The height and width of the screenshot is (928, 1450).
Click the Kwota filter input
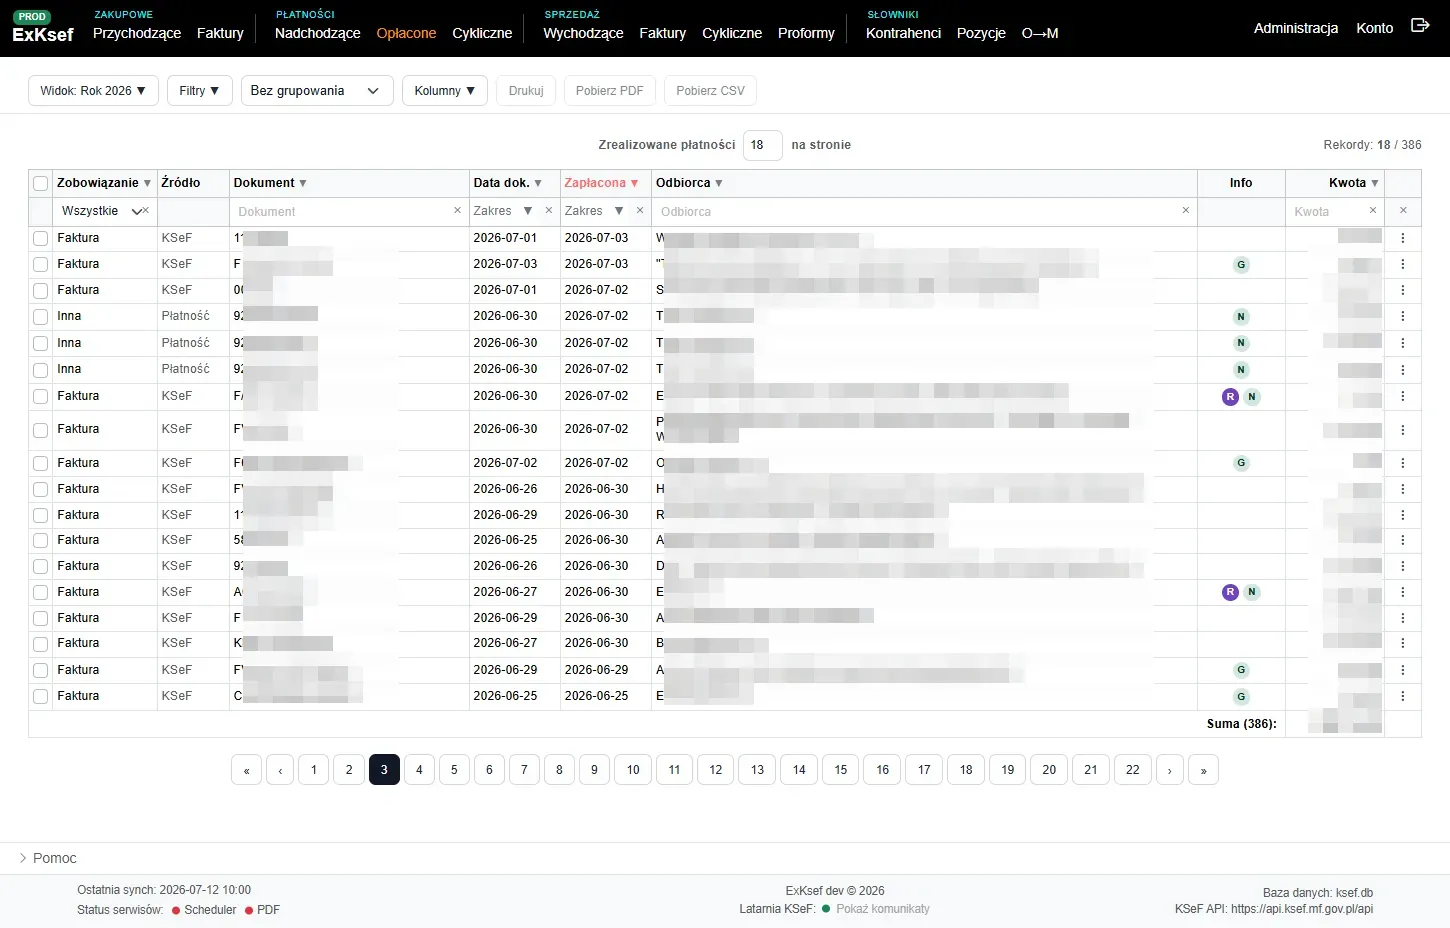[x=1327, y=211]
